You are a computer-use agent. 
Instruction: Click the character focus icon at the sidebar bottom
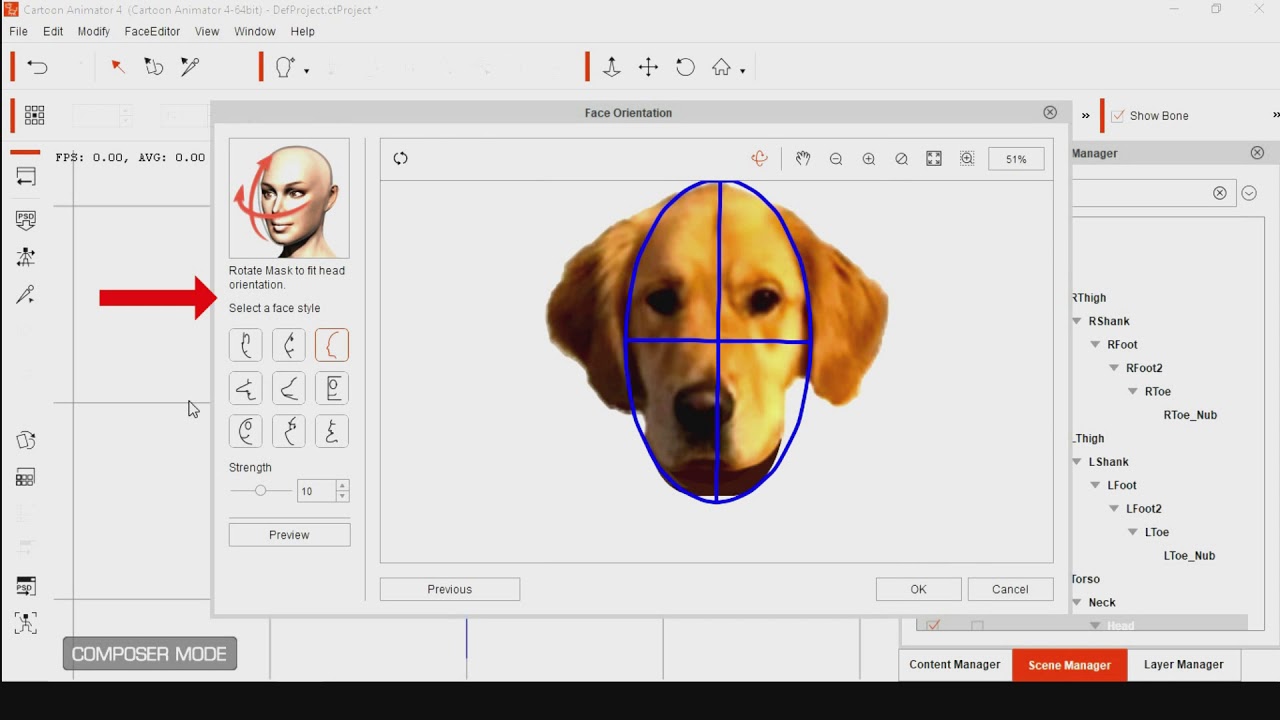(26, 623)
